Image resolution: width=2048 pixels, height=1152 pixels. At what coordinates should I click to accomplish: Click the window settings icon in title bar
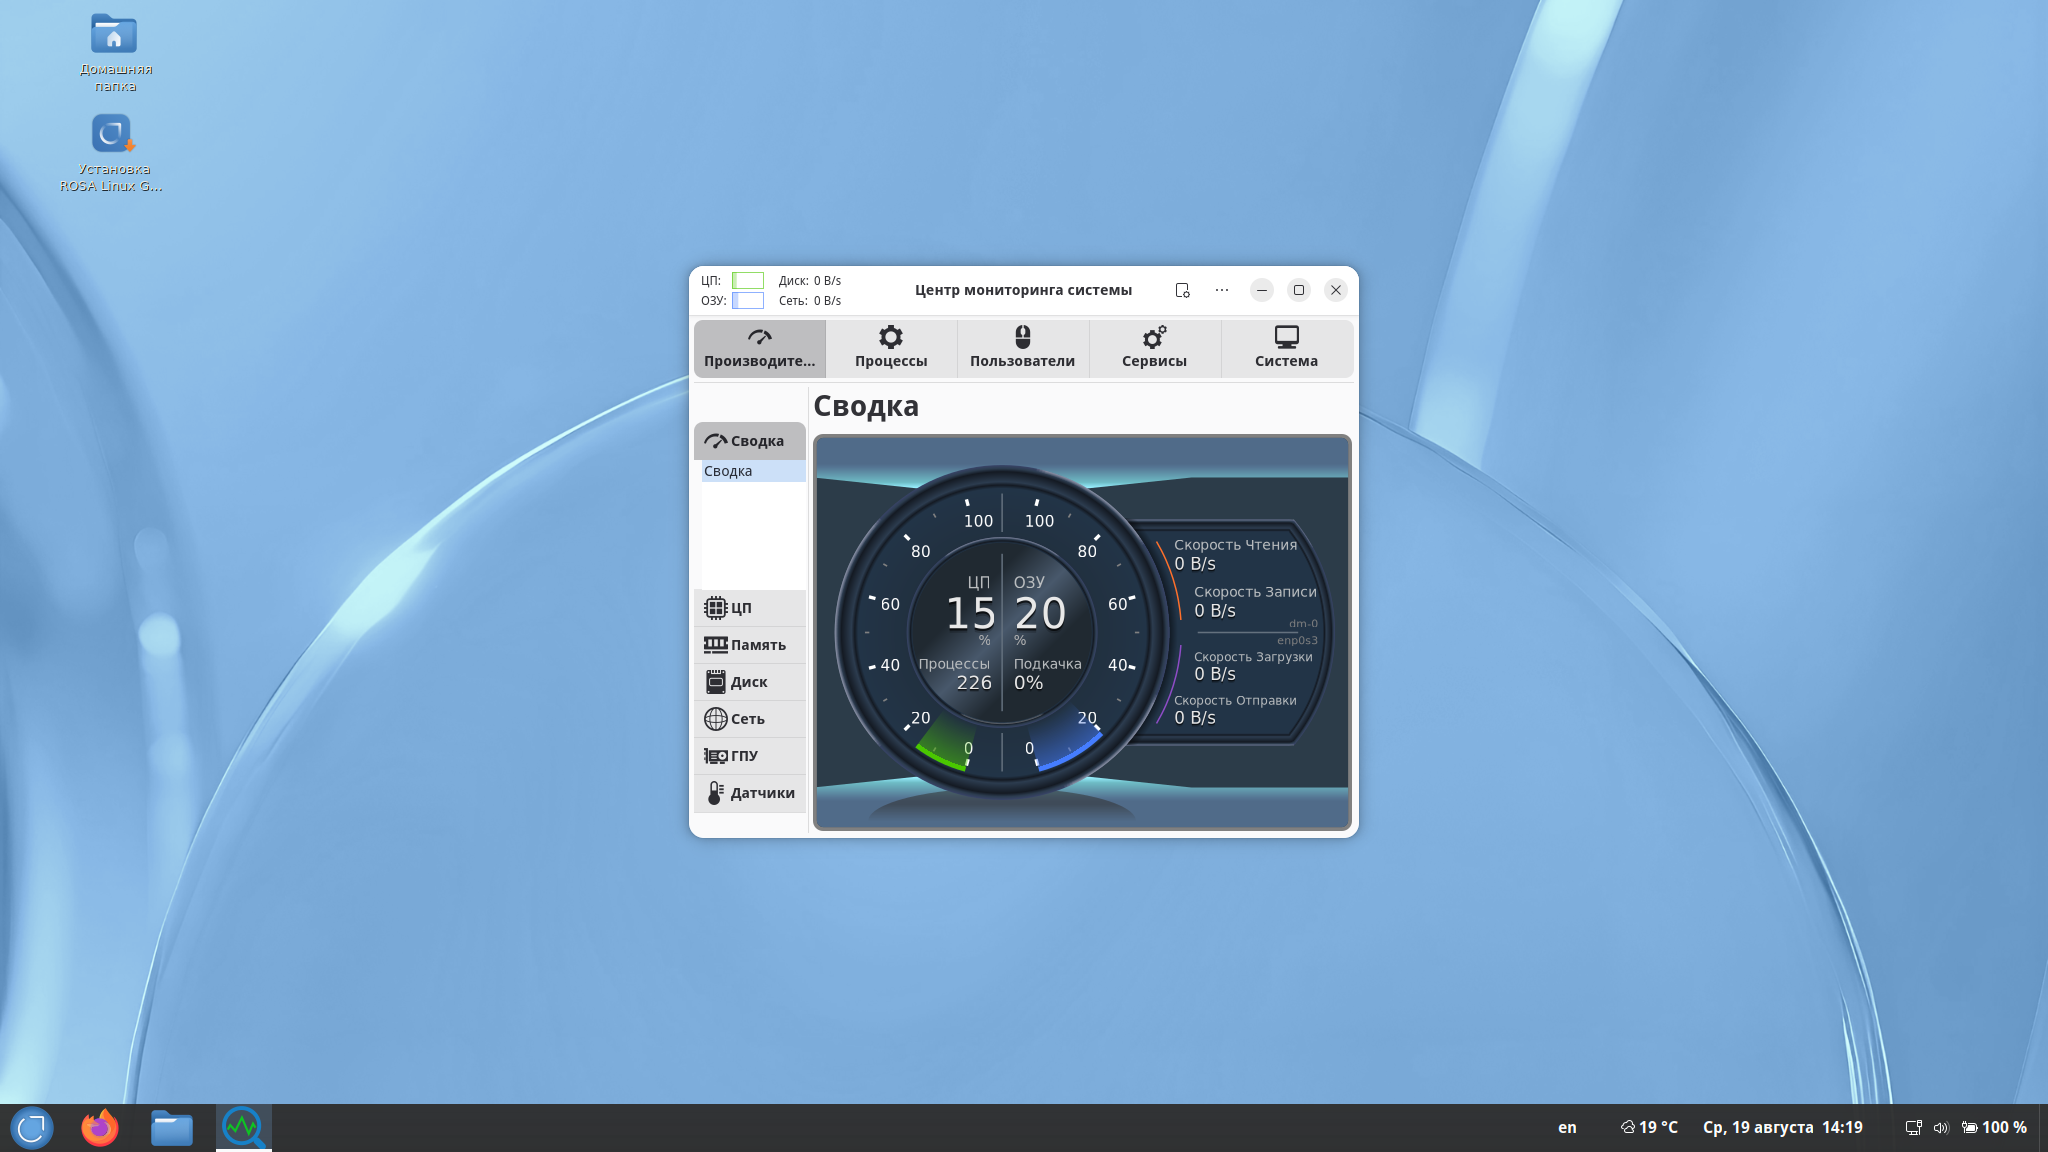(1182, 290)
